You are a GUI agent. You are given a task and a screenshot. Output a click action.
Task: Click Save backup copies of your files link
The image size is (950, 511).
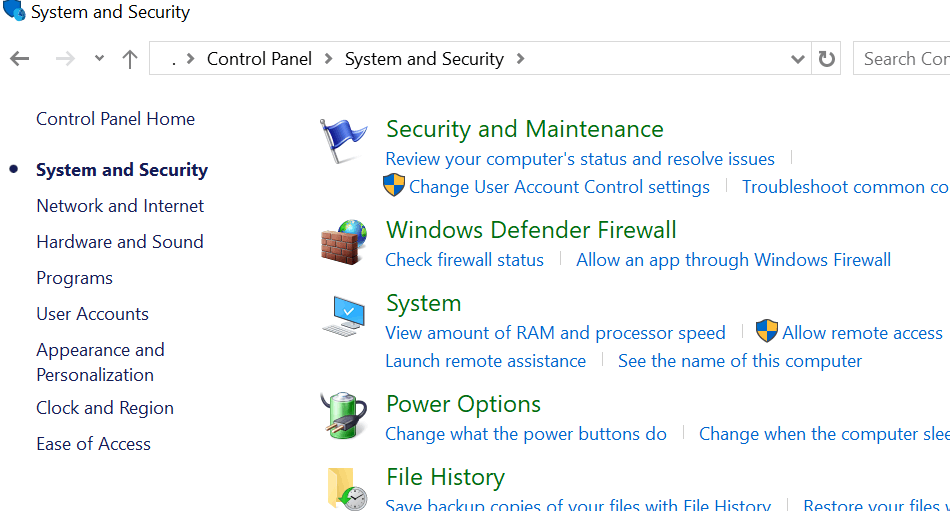[x=578, y=504]
